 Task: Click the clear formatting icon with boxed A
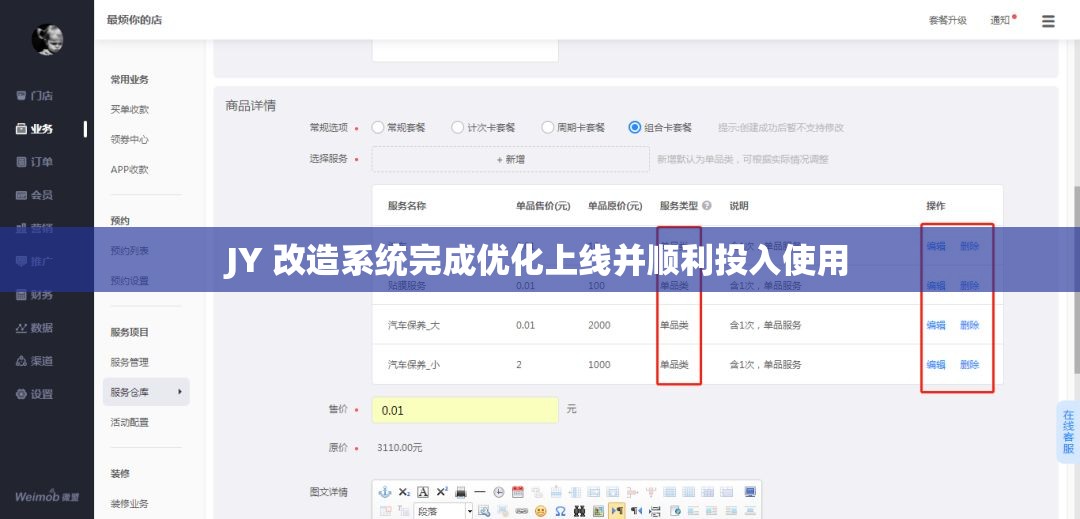[423, 491]
